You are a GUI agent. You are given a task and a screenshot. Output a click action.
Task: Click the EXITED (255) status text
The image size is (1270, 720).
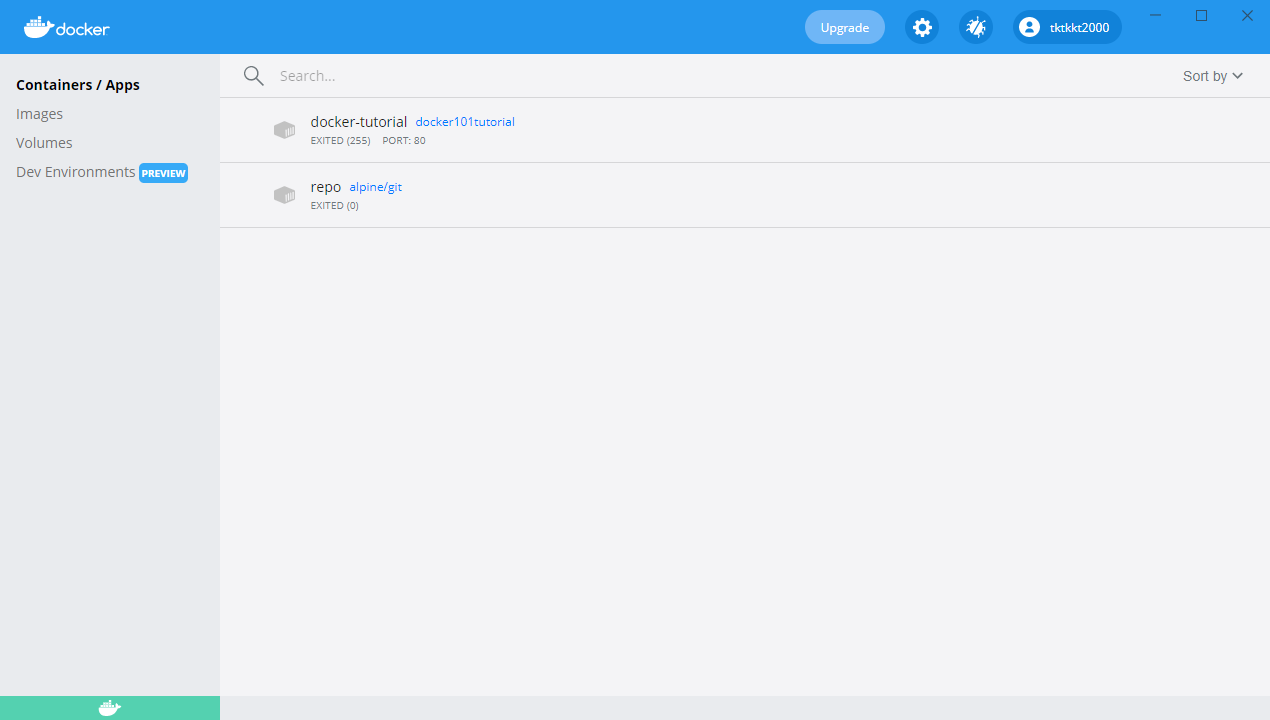click(x=341, y=141)
